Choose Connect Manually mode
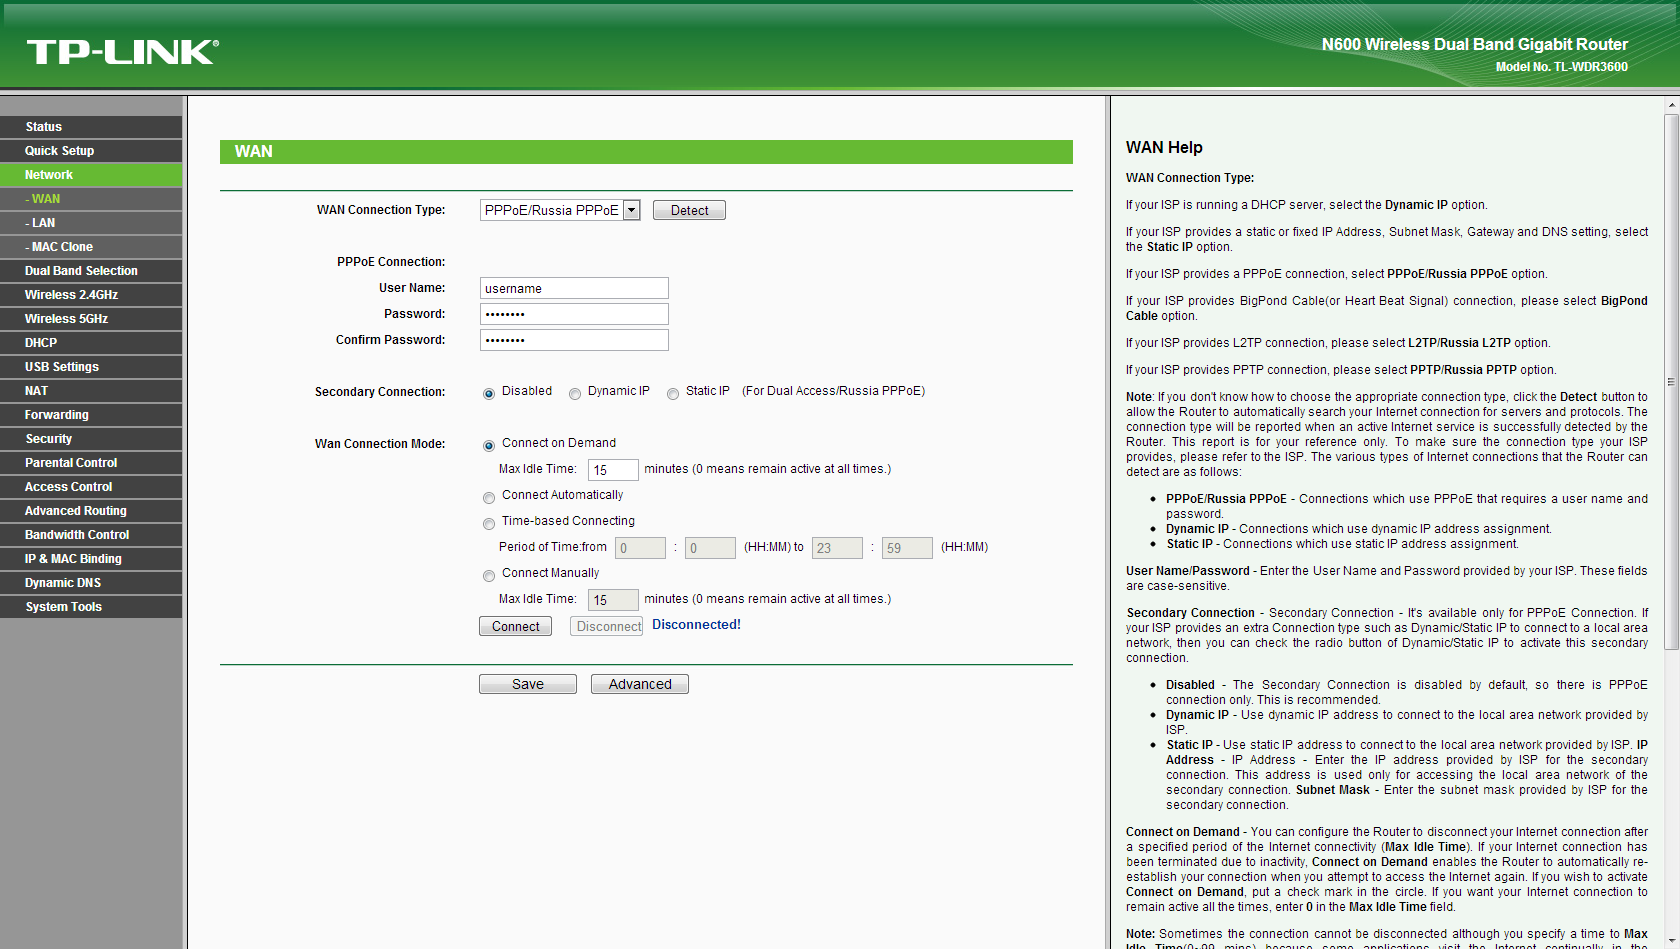The width and height of the screenshot is (1680, 949). click(489, 575)
